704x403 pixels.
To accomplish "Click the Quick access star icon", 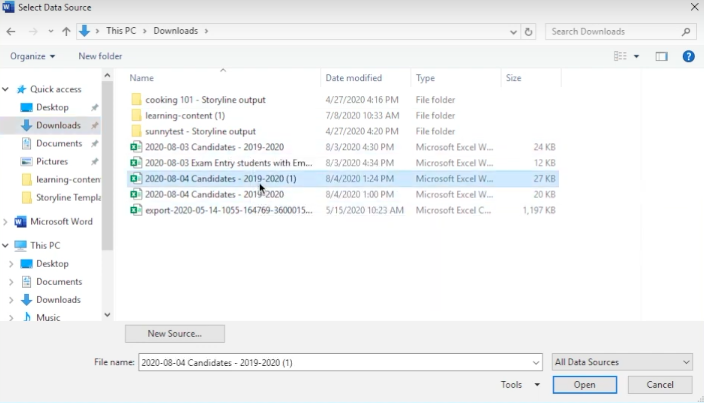I will tap(21, 89).
